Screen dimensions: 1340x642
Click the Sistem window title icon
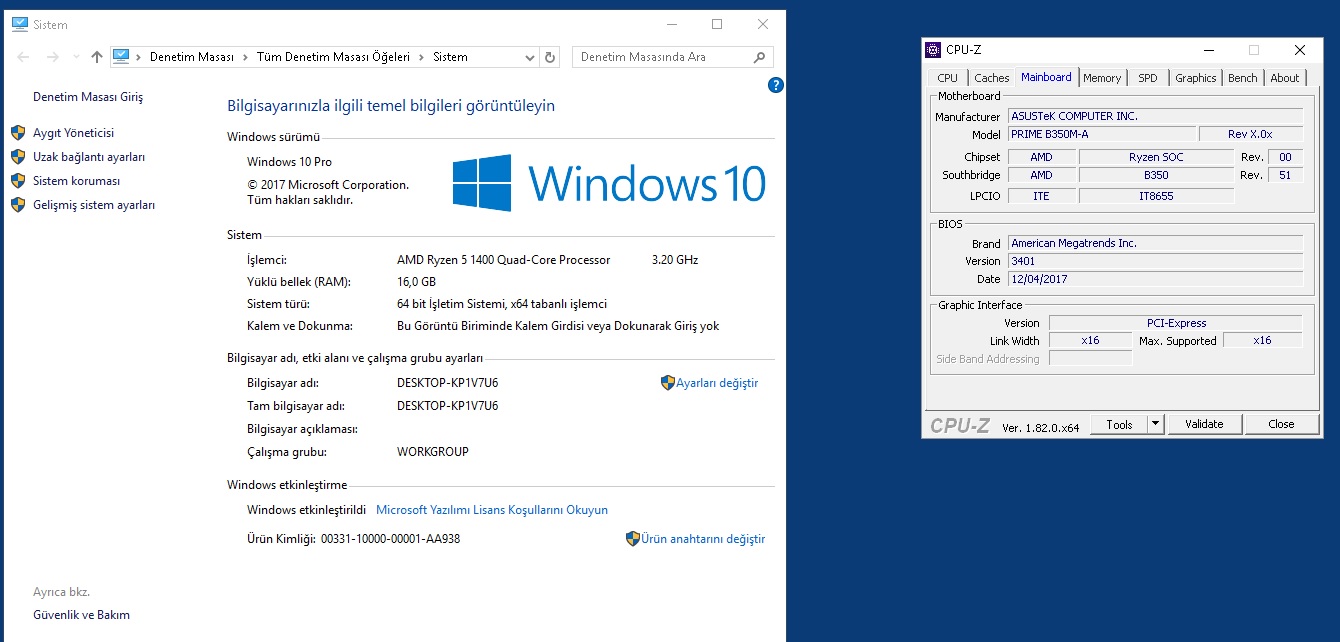(x=19, y=24)
